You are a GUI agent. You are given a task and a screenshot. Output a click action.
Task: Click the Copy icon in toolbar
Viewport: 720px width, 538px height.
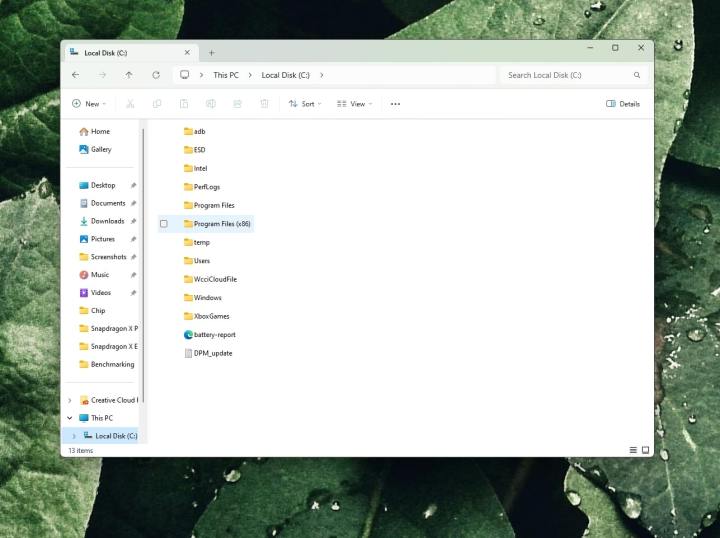157,104
